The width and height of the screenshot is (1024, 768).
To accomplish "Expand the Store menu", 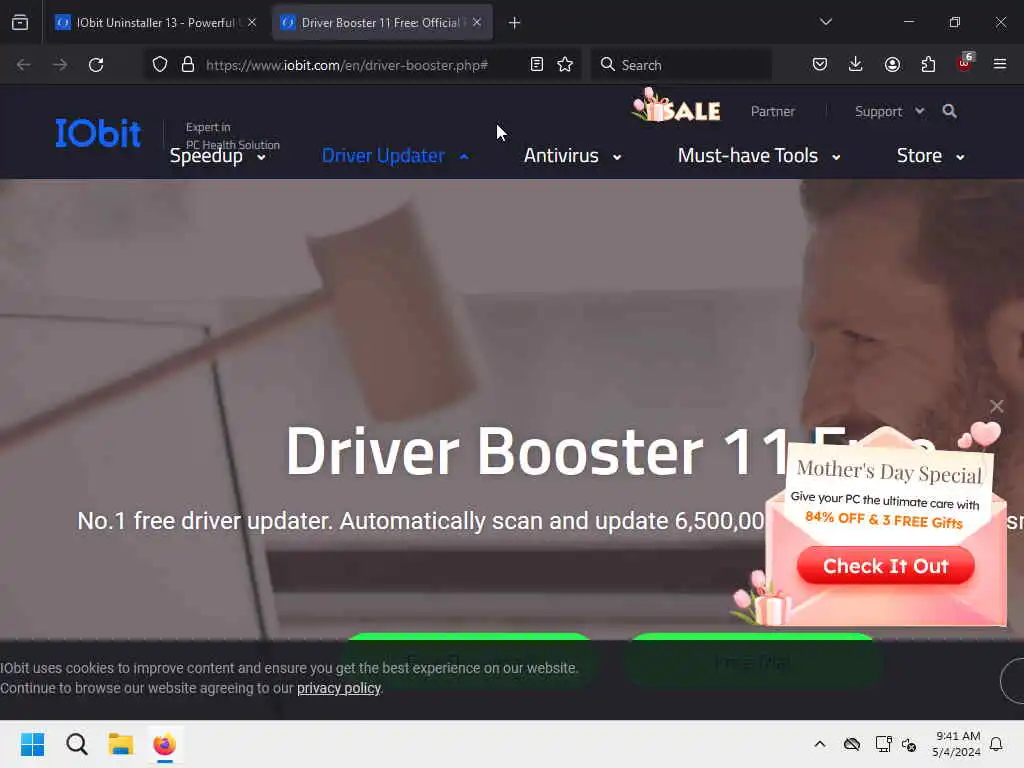I will (x=931, y=156).
